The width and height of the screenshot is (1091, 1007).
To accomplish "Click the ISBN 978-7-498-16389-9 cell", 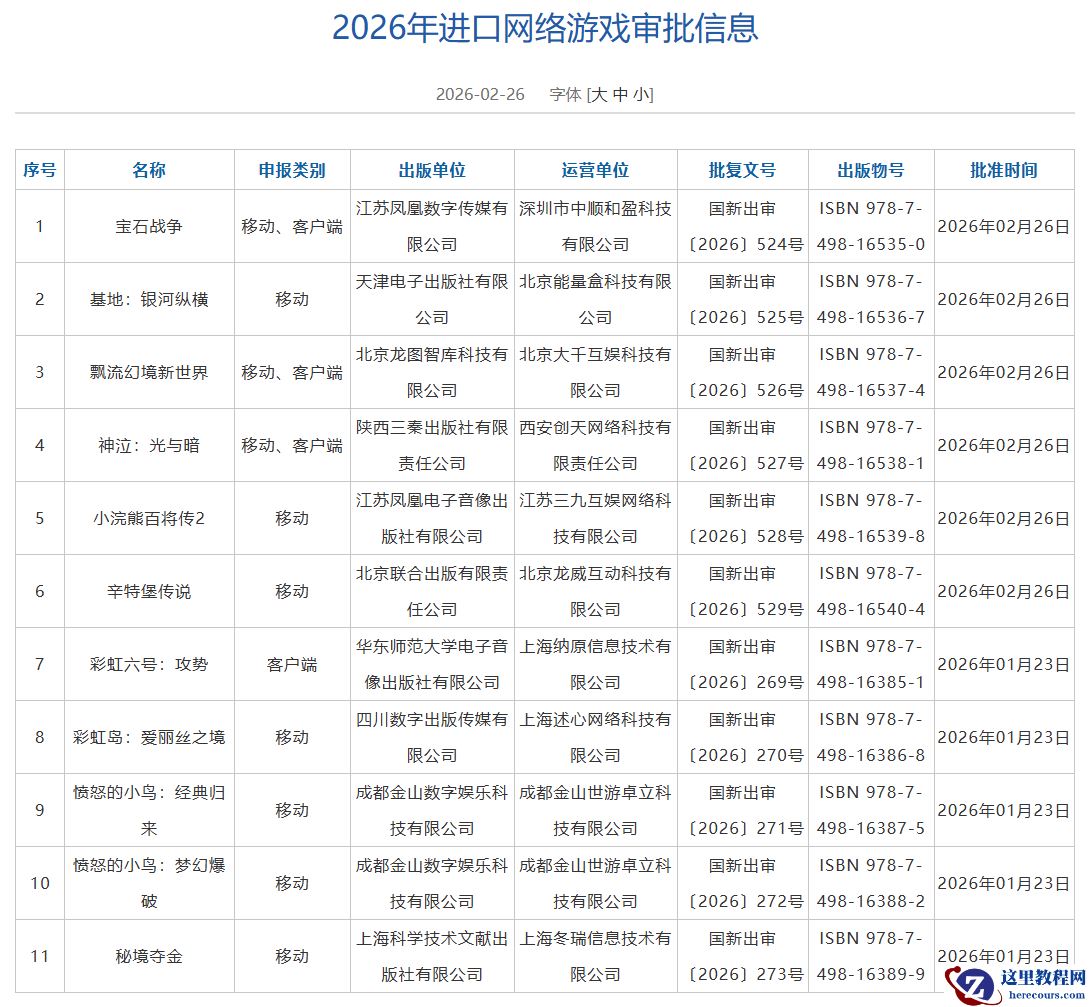I will click(871, 956).
